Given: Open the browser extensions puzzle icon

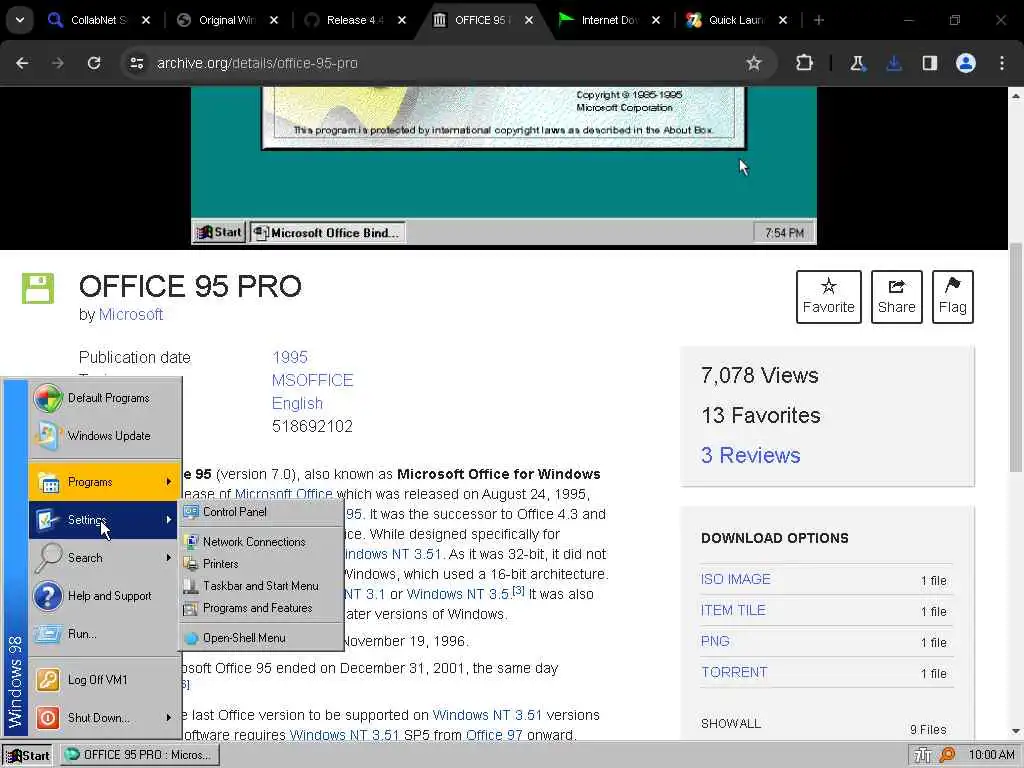Looking at the screenshot, I should 805,63.
